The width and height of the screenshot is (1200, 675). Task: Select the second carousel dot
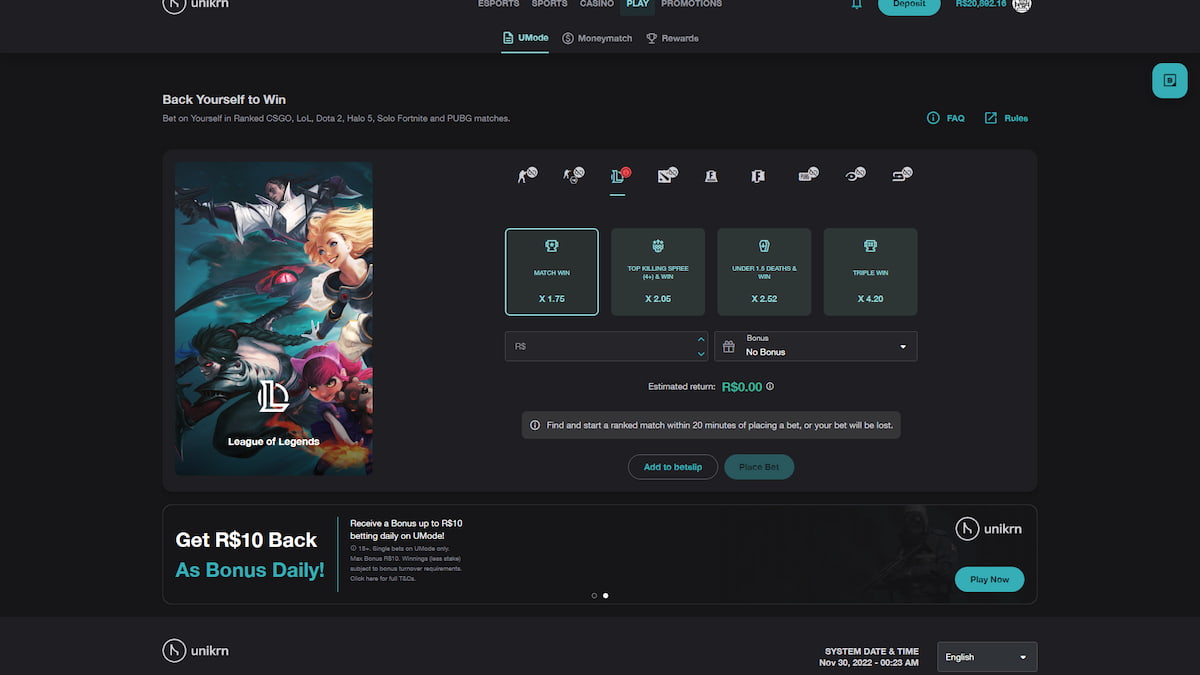click(605, 595)
